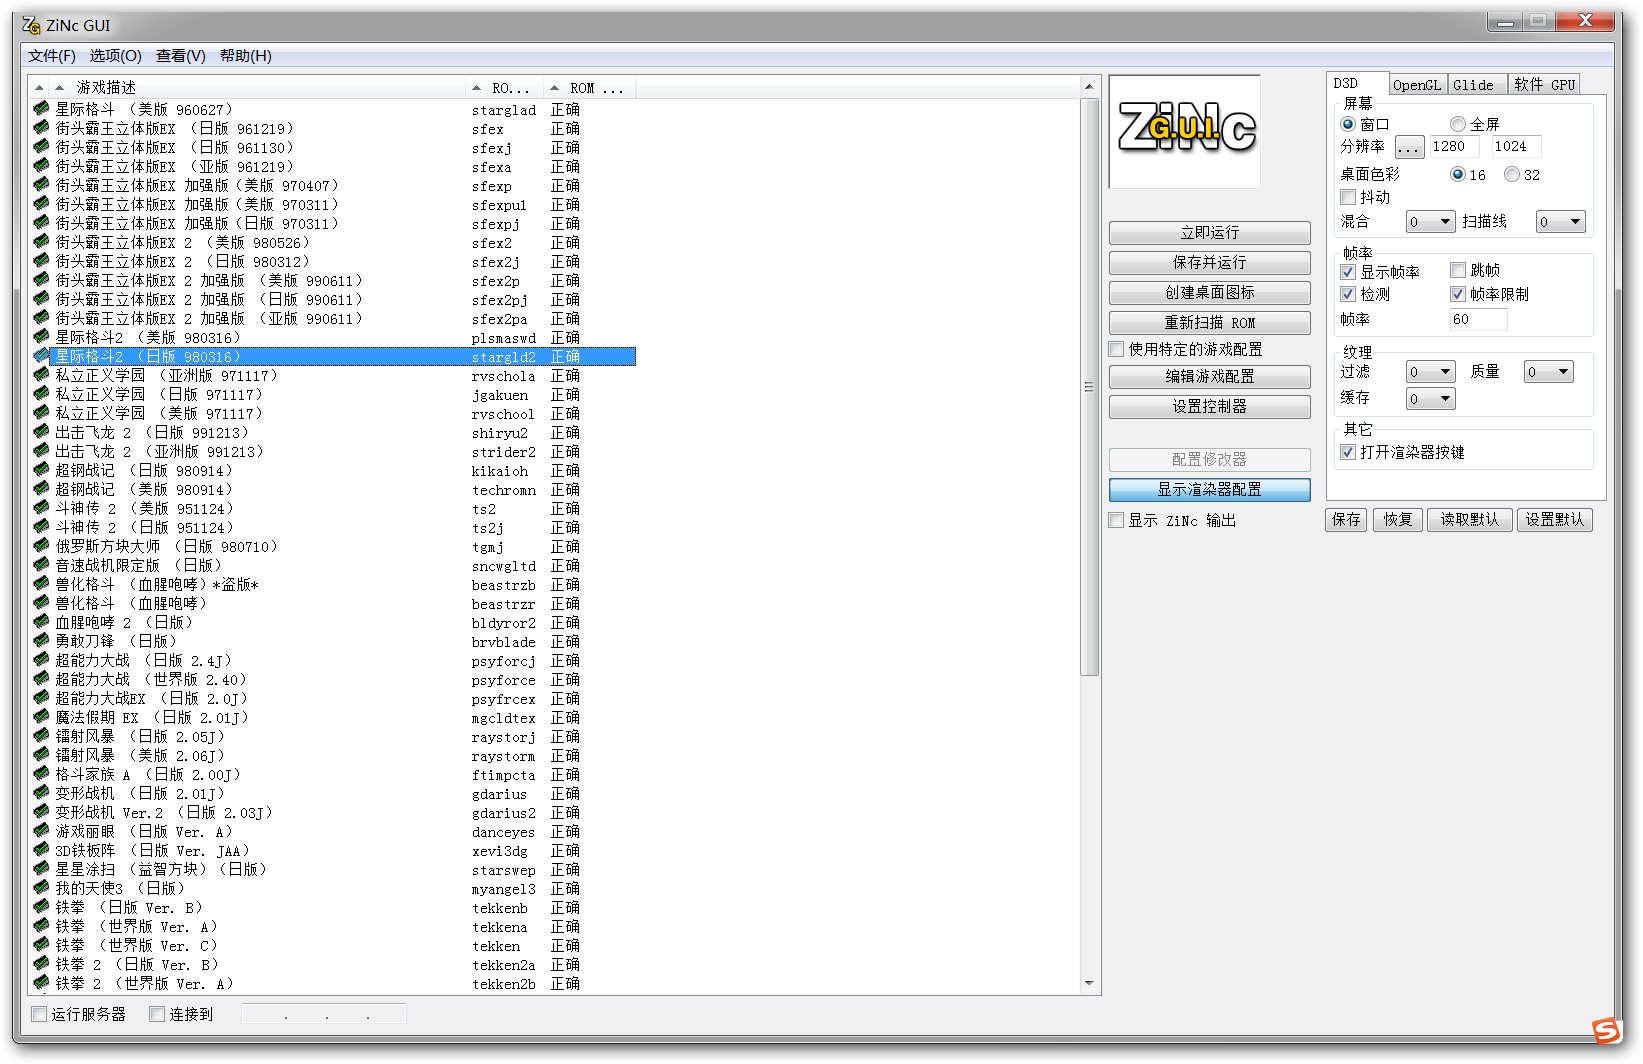Click game icon beside raystorm row
The width and height of the screenshot is (1643, 1064).
(x=41, y=755)
